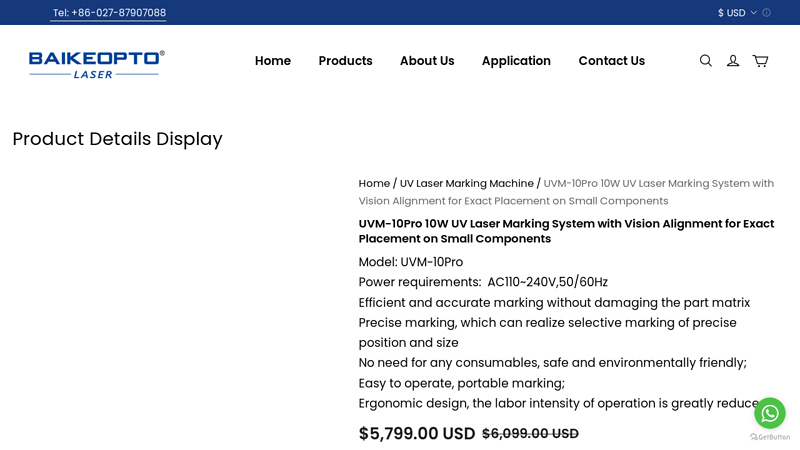Click the BAIKEOPTO Laser logo
The image size is (800, 450).
tap(97, 63)
